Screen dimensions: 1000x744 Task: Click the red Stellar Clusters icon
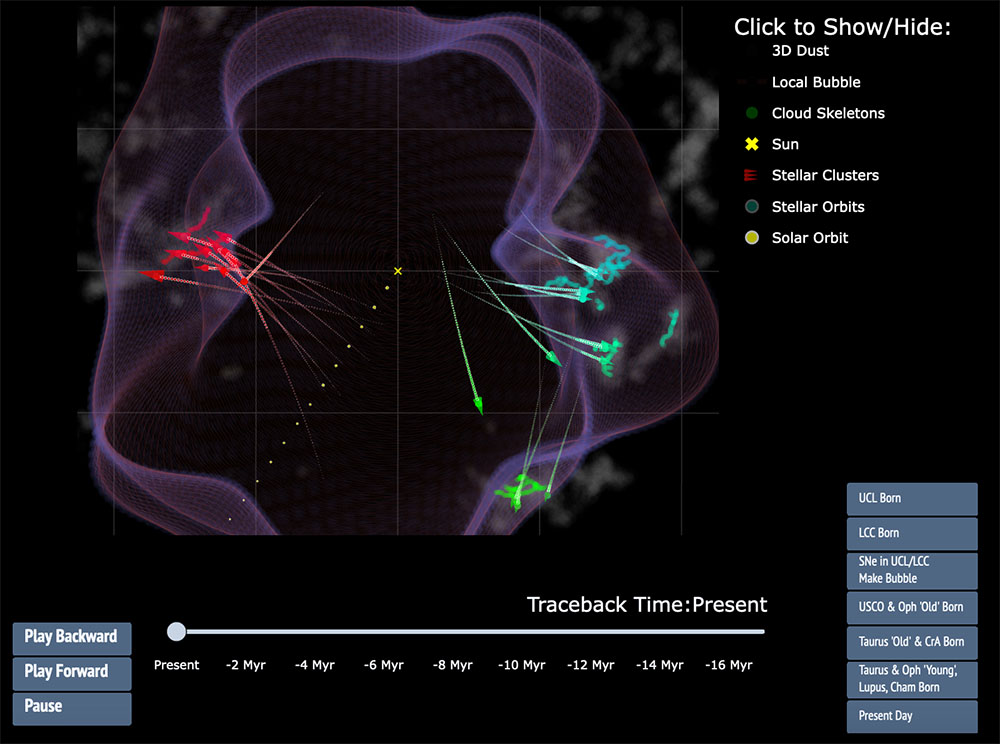(751, 175)
